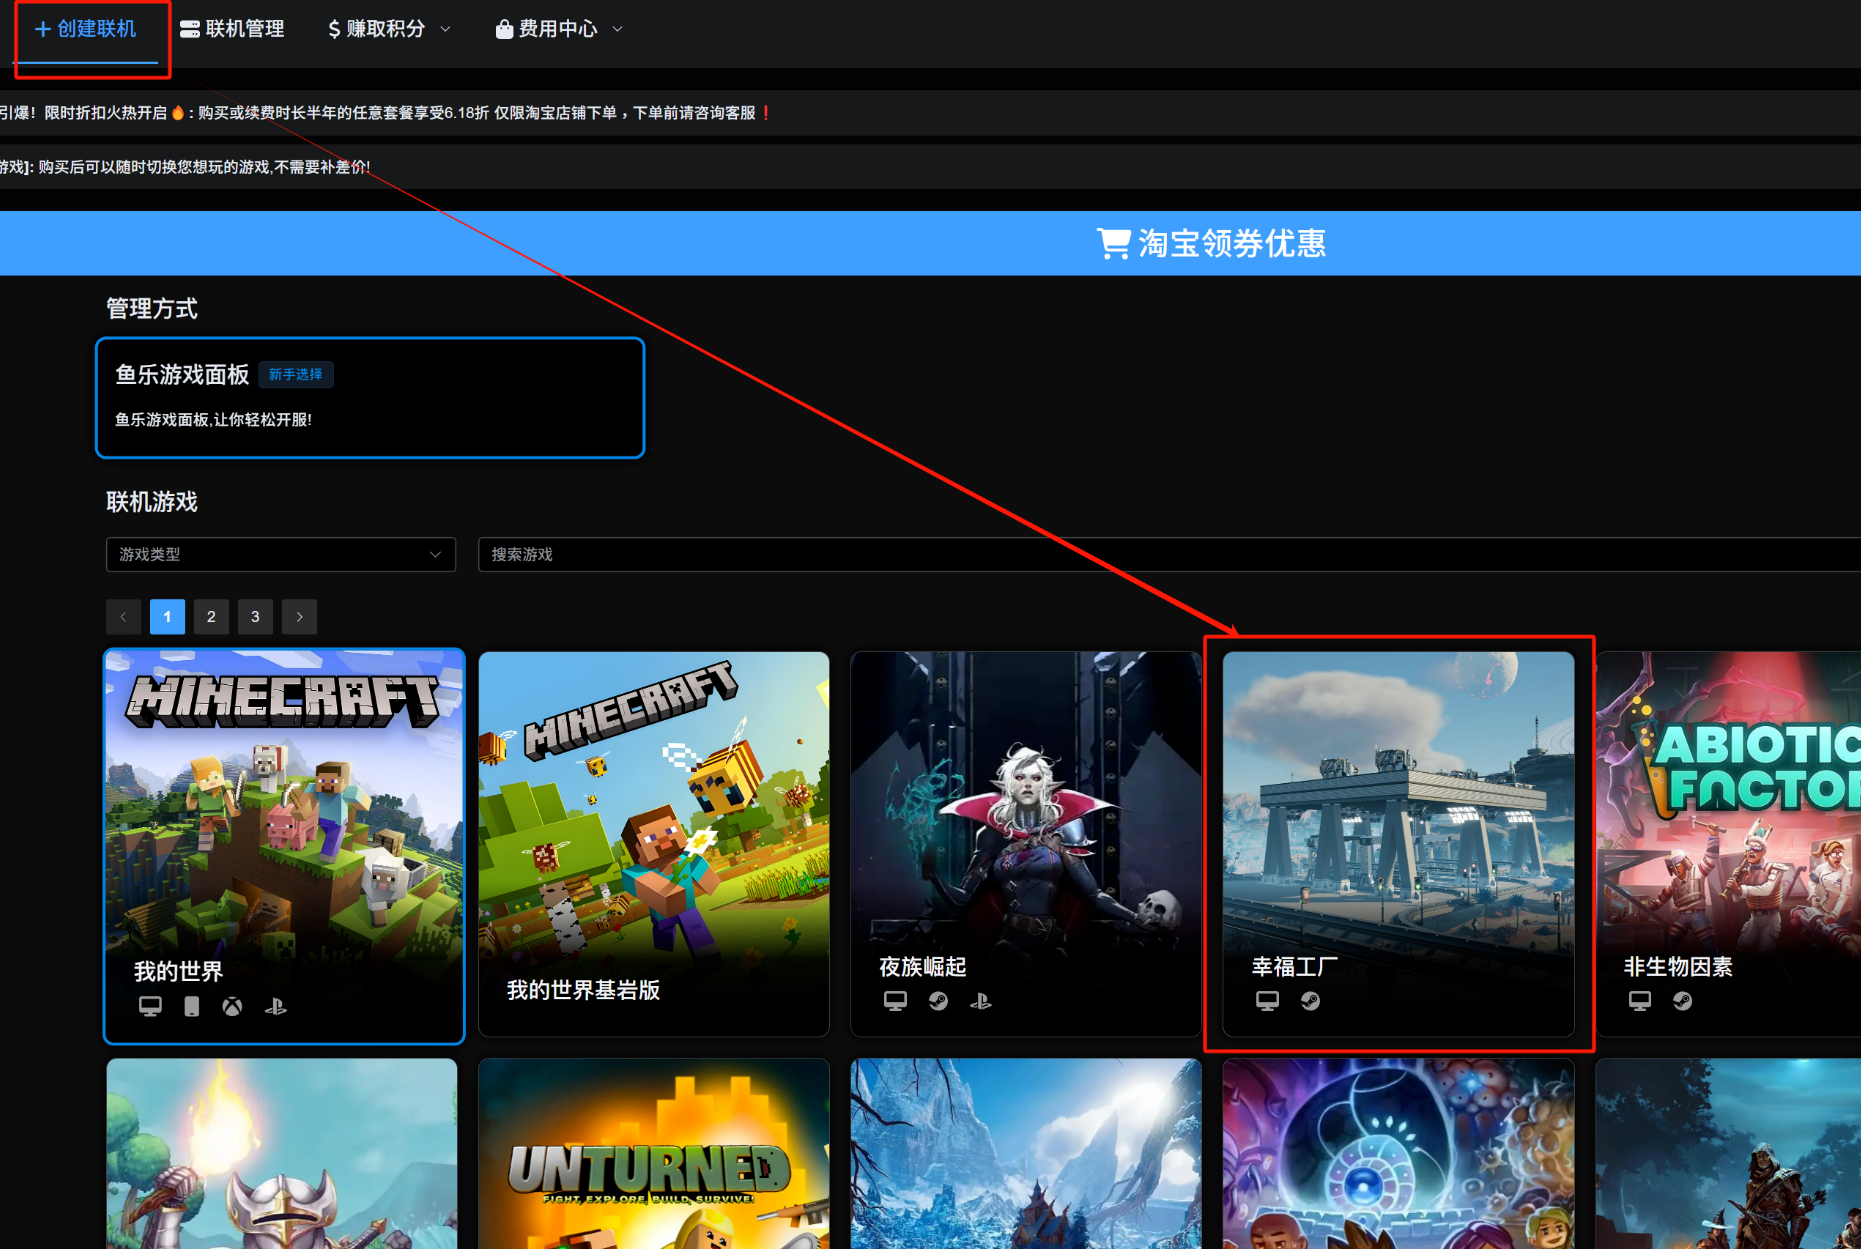This screenshot has width=1861, height=1249.
Task: Select the 非生物因素 game card
Action: pyautogui.click(x=1728, y=844)
